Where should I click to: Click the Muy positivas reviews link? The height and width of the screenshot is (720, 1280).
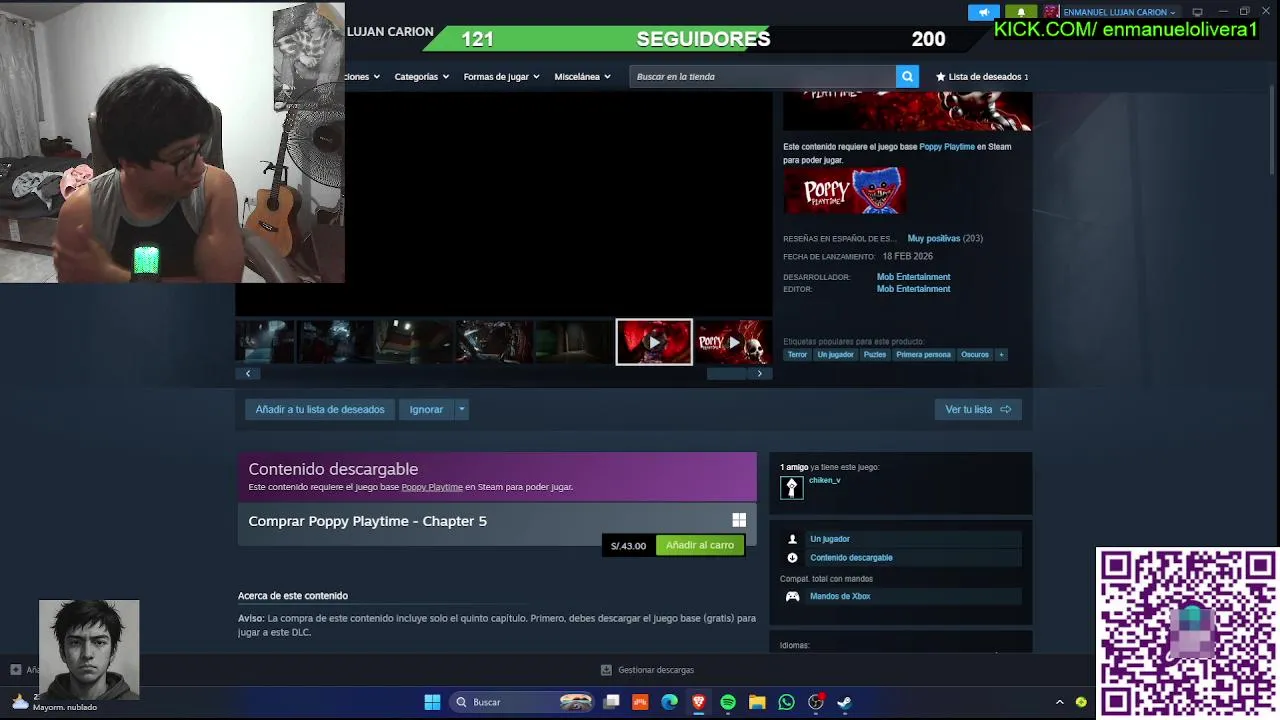934,238
